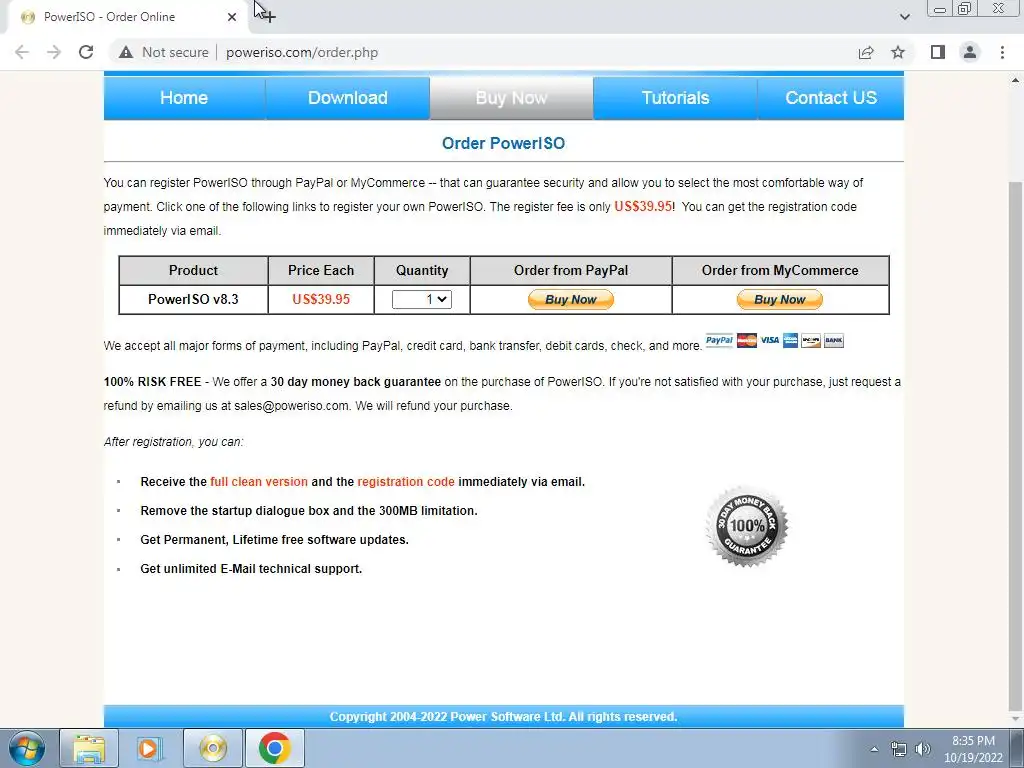Click the MasterCard payment logo

coord(746,340)
